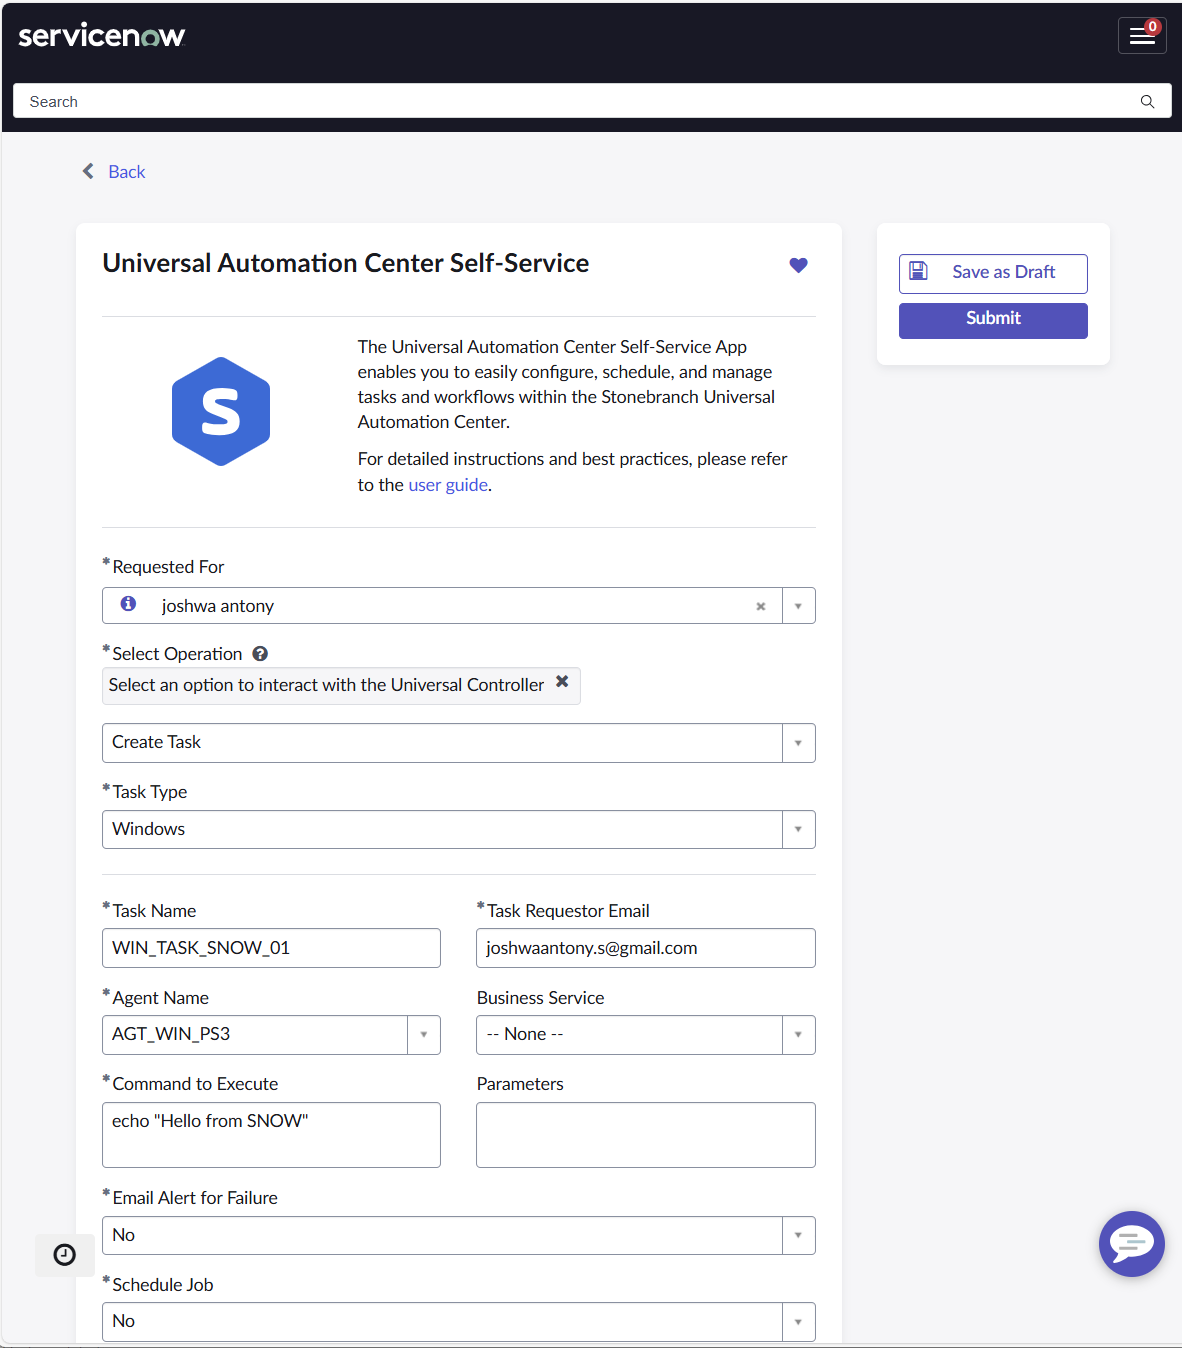Click the back chevron arrow
Viewport: 1182px width, 1348px height.
coord(88,171)
